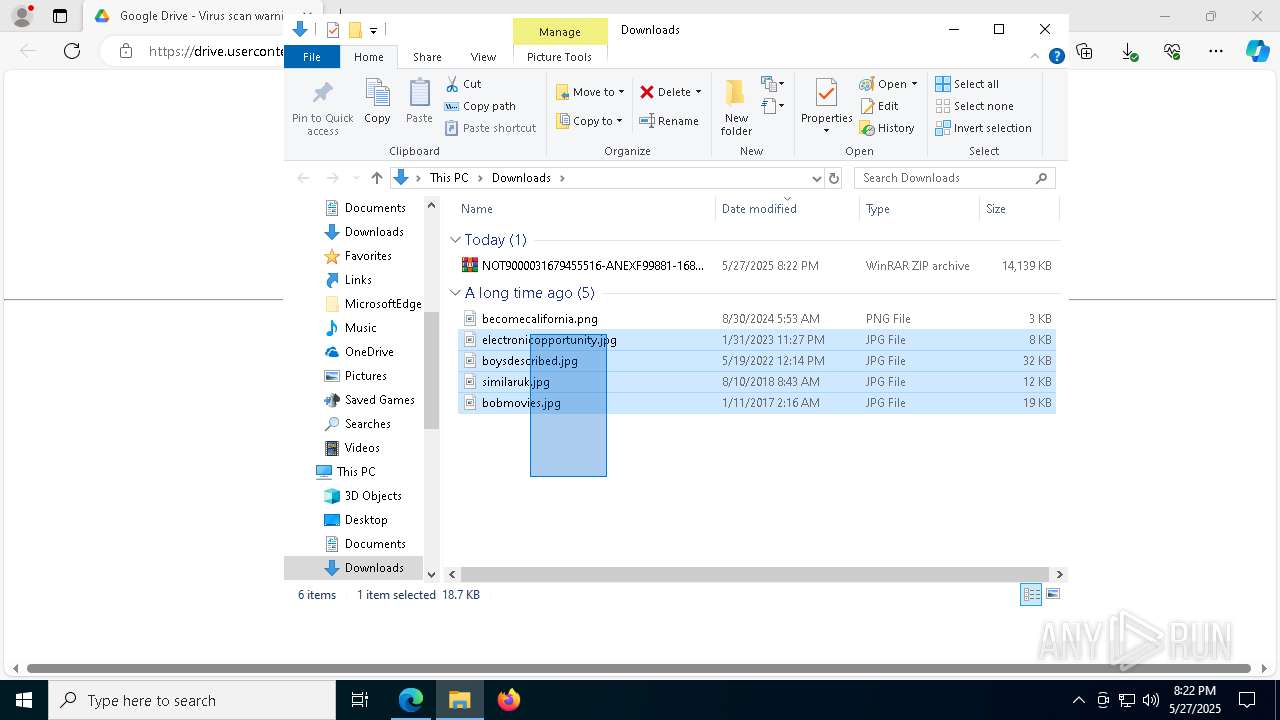Click Type here to search box

(192, 700)
